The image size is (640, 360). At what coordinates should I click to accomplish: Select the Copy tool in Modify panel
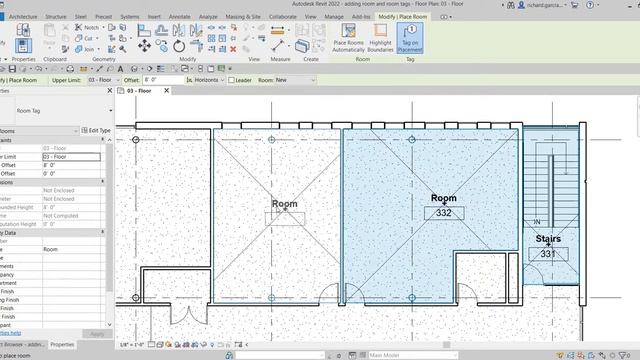(162, 46)
